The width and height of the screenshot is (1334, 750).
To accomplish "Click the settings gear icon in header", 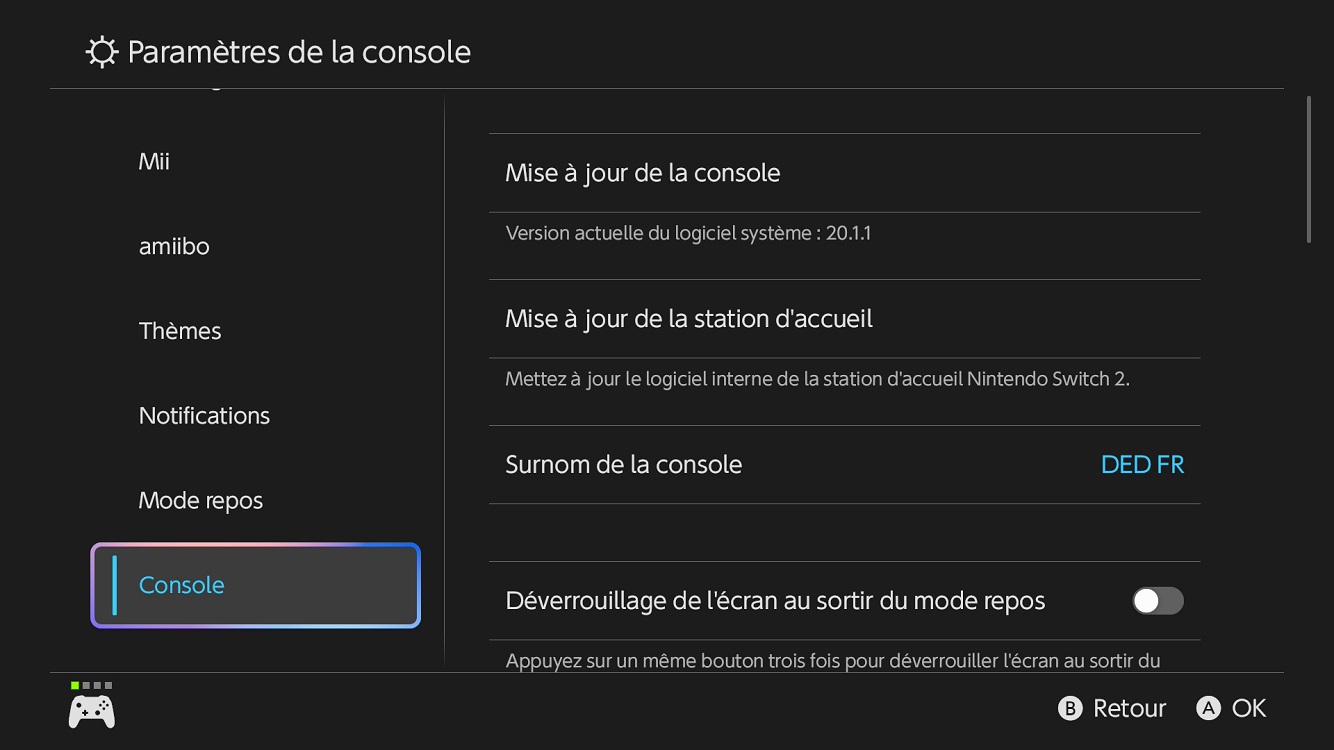I will tap(102, 52).
